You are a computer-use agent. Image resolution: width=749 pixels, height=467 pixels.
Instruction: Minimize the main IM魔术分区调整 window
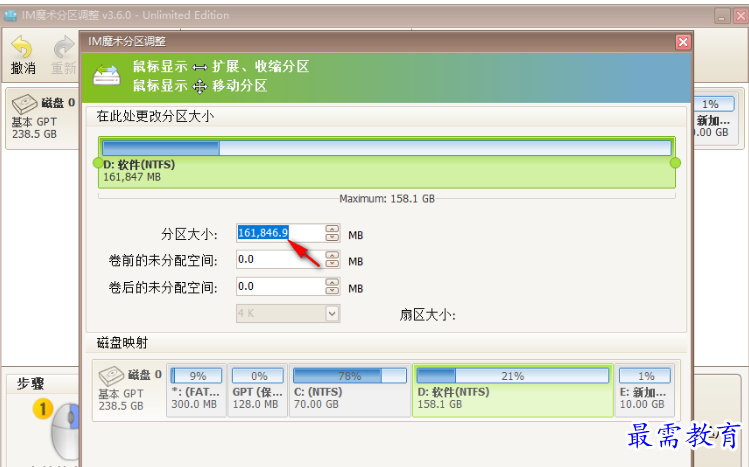point(722,16)
